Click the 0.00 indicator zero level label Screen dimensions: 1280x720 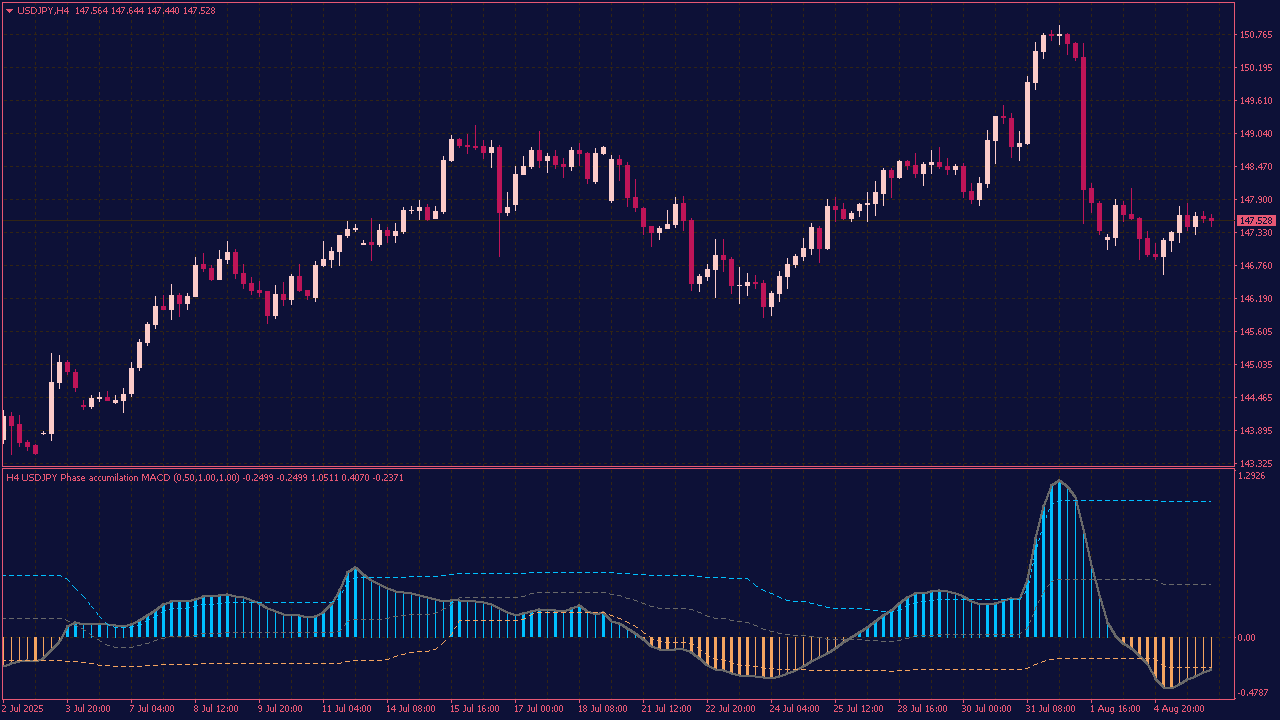tap(1246, 637)
